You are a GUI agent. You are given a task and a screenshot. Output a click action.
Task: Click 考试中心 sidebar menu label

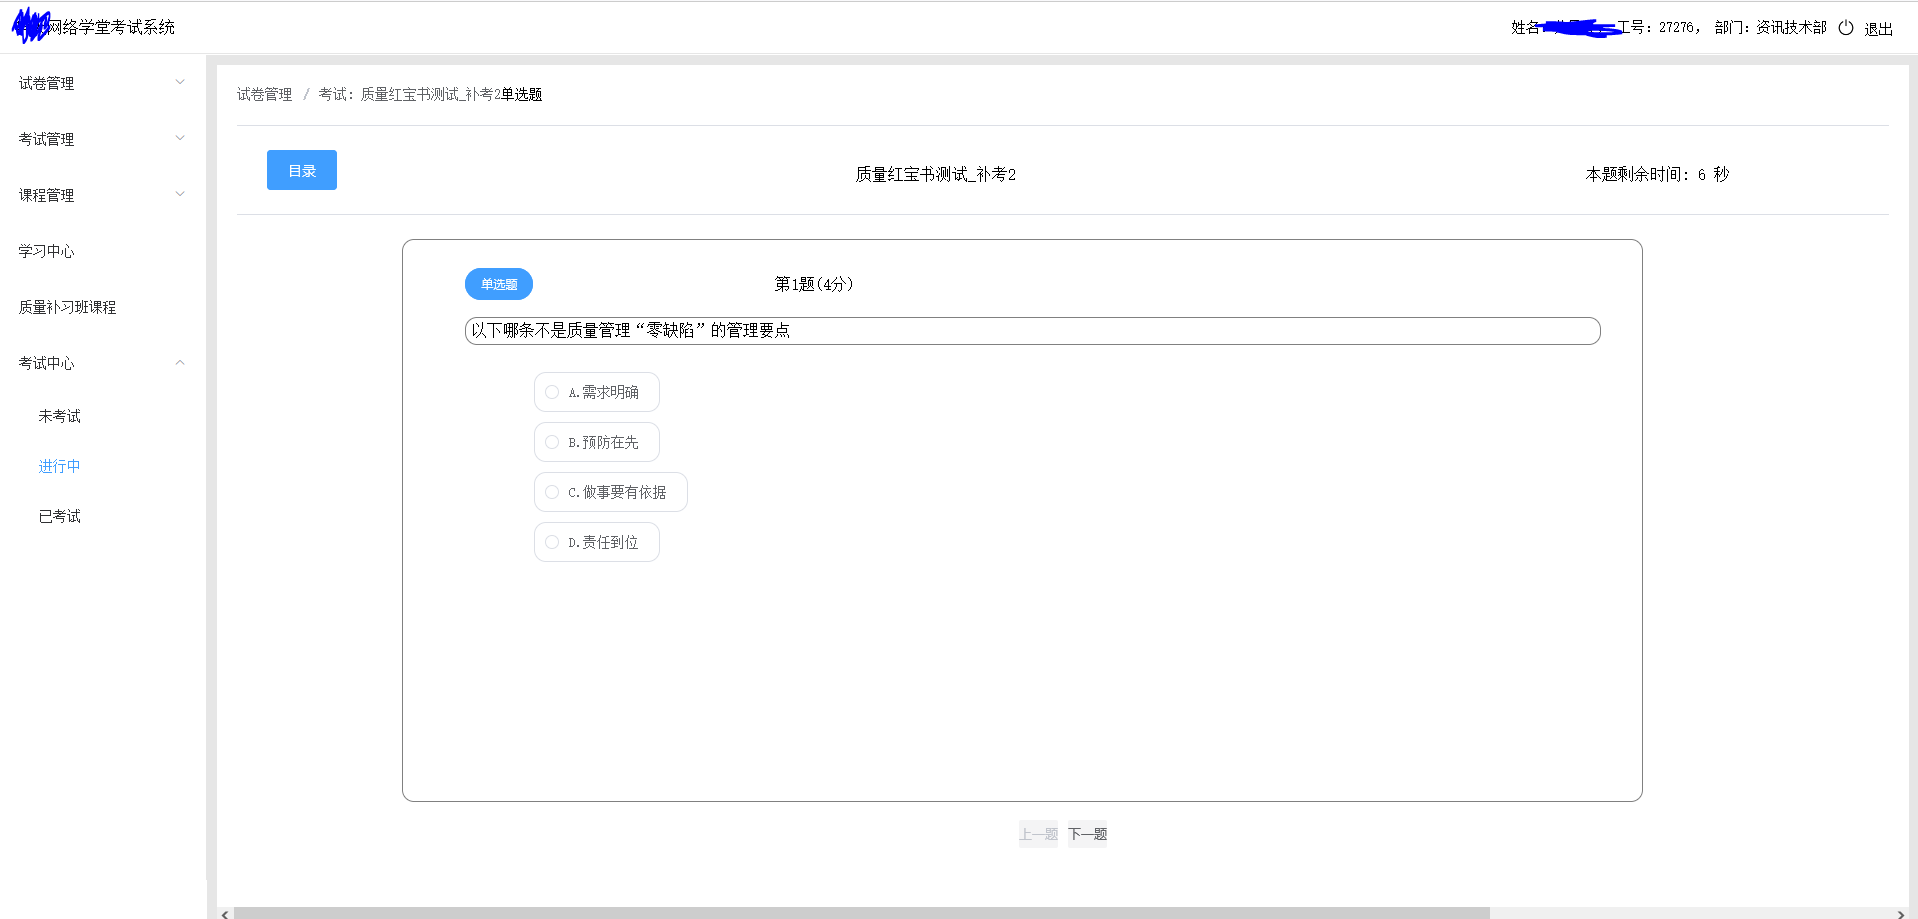pyautogui.click(x=46, y=363)
